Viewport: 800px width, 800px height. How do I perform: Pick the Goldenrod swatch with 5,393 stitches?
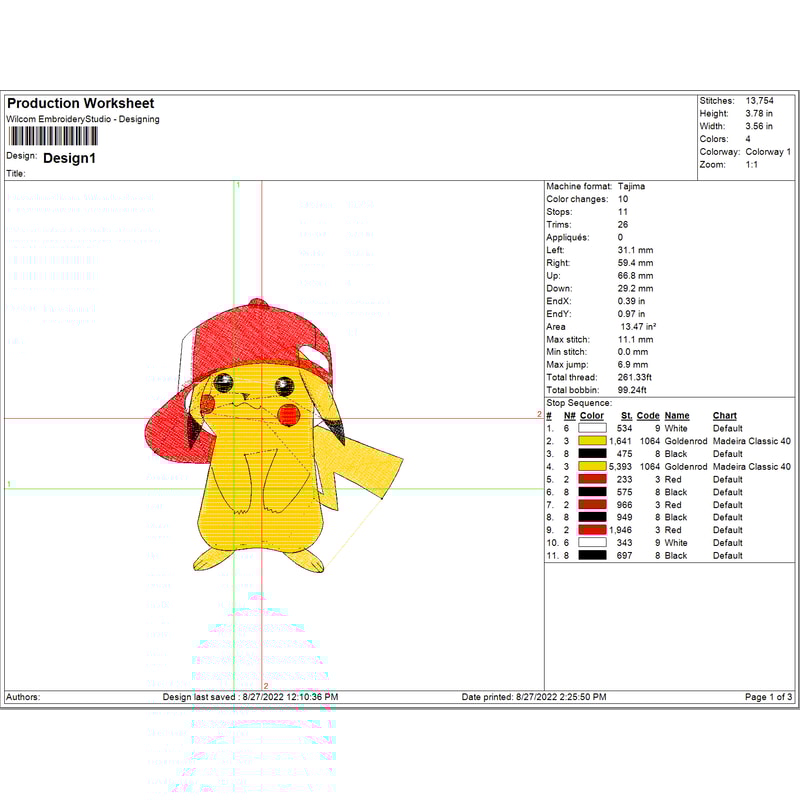pyautogui.click(x=592, y=466)
